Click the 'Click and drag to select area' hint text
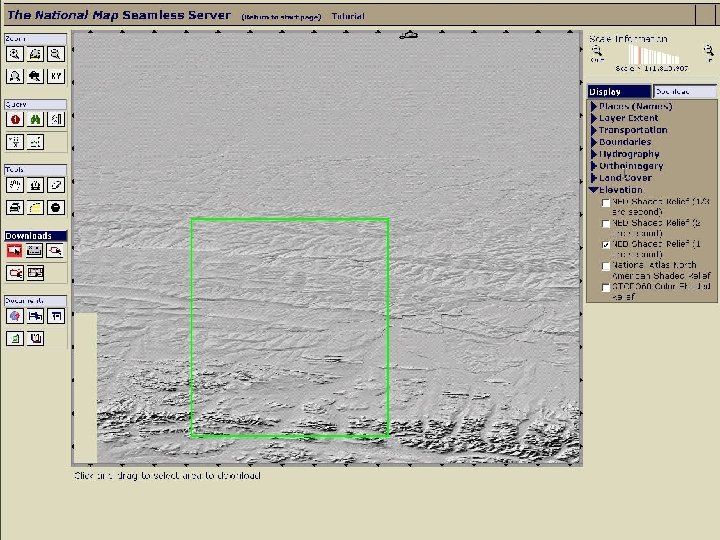The height and width of the screenshot is (540, 720). pyautogui.click(x=167, y=476)
